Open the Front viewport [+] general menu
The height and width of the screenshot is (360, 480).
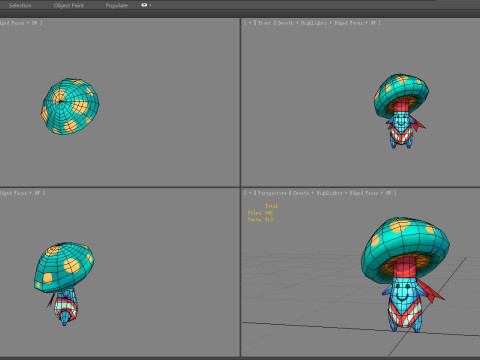coord(250,23)
